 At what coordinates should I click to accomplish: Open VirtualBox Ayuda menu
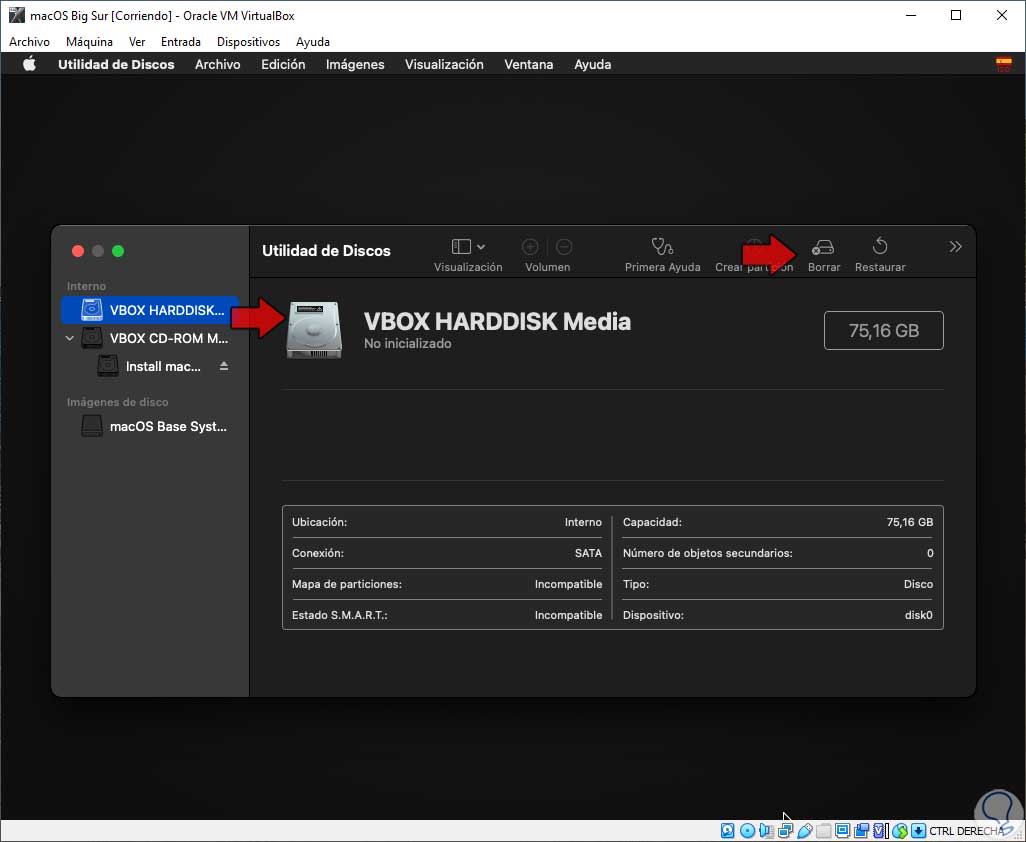313,42
